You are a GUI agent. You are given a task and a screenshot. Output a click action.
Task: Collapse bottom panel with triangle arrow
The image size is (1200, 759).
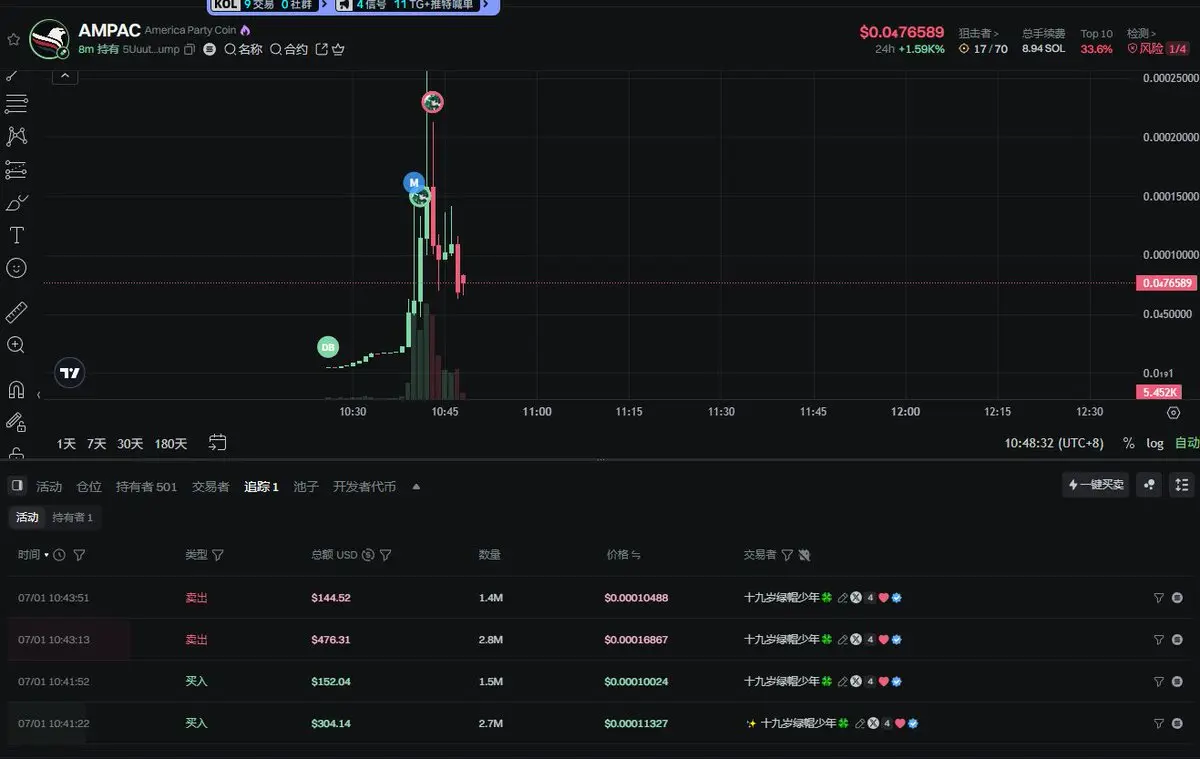[x=416, y=487]
